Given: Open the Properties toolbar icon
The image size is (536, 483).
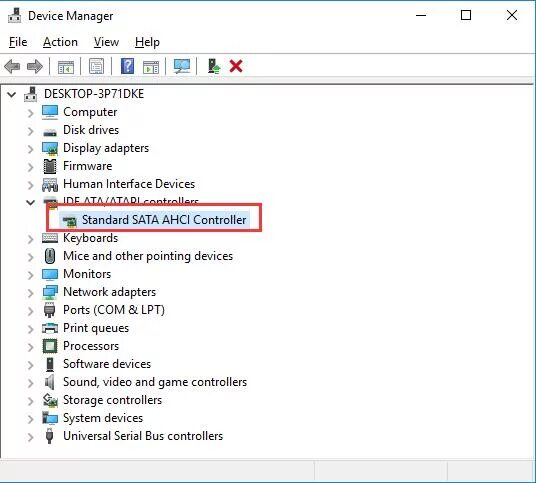Looking at the screenshot, I should (x=96, y=66).
